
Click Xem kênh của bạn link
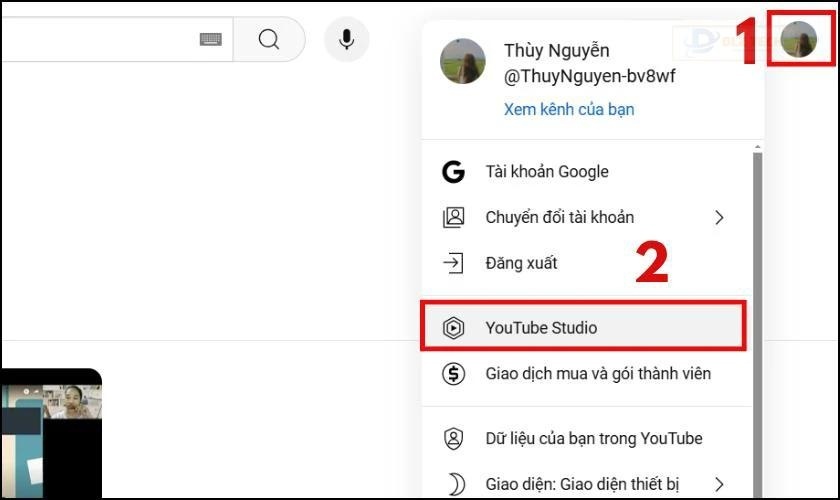coord(569,109)
